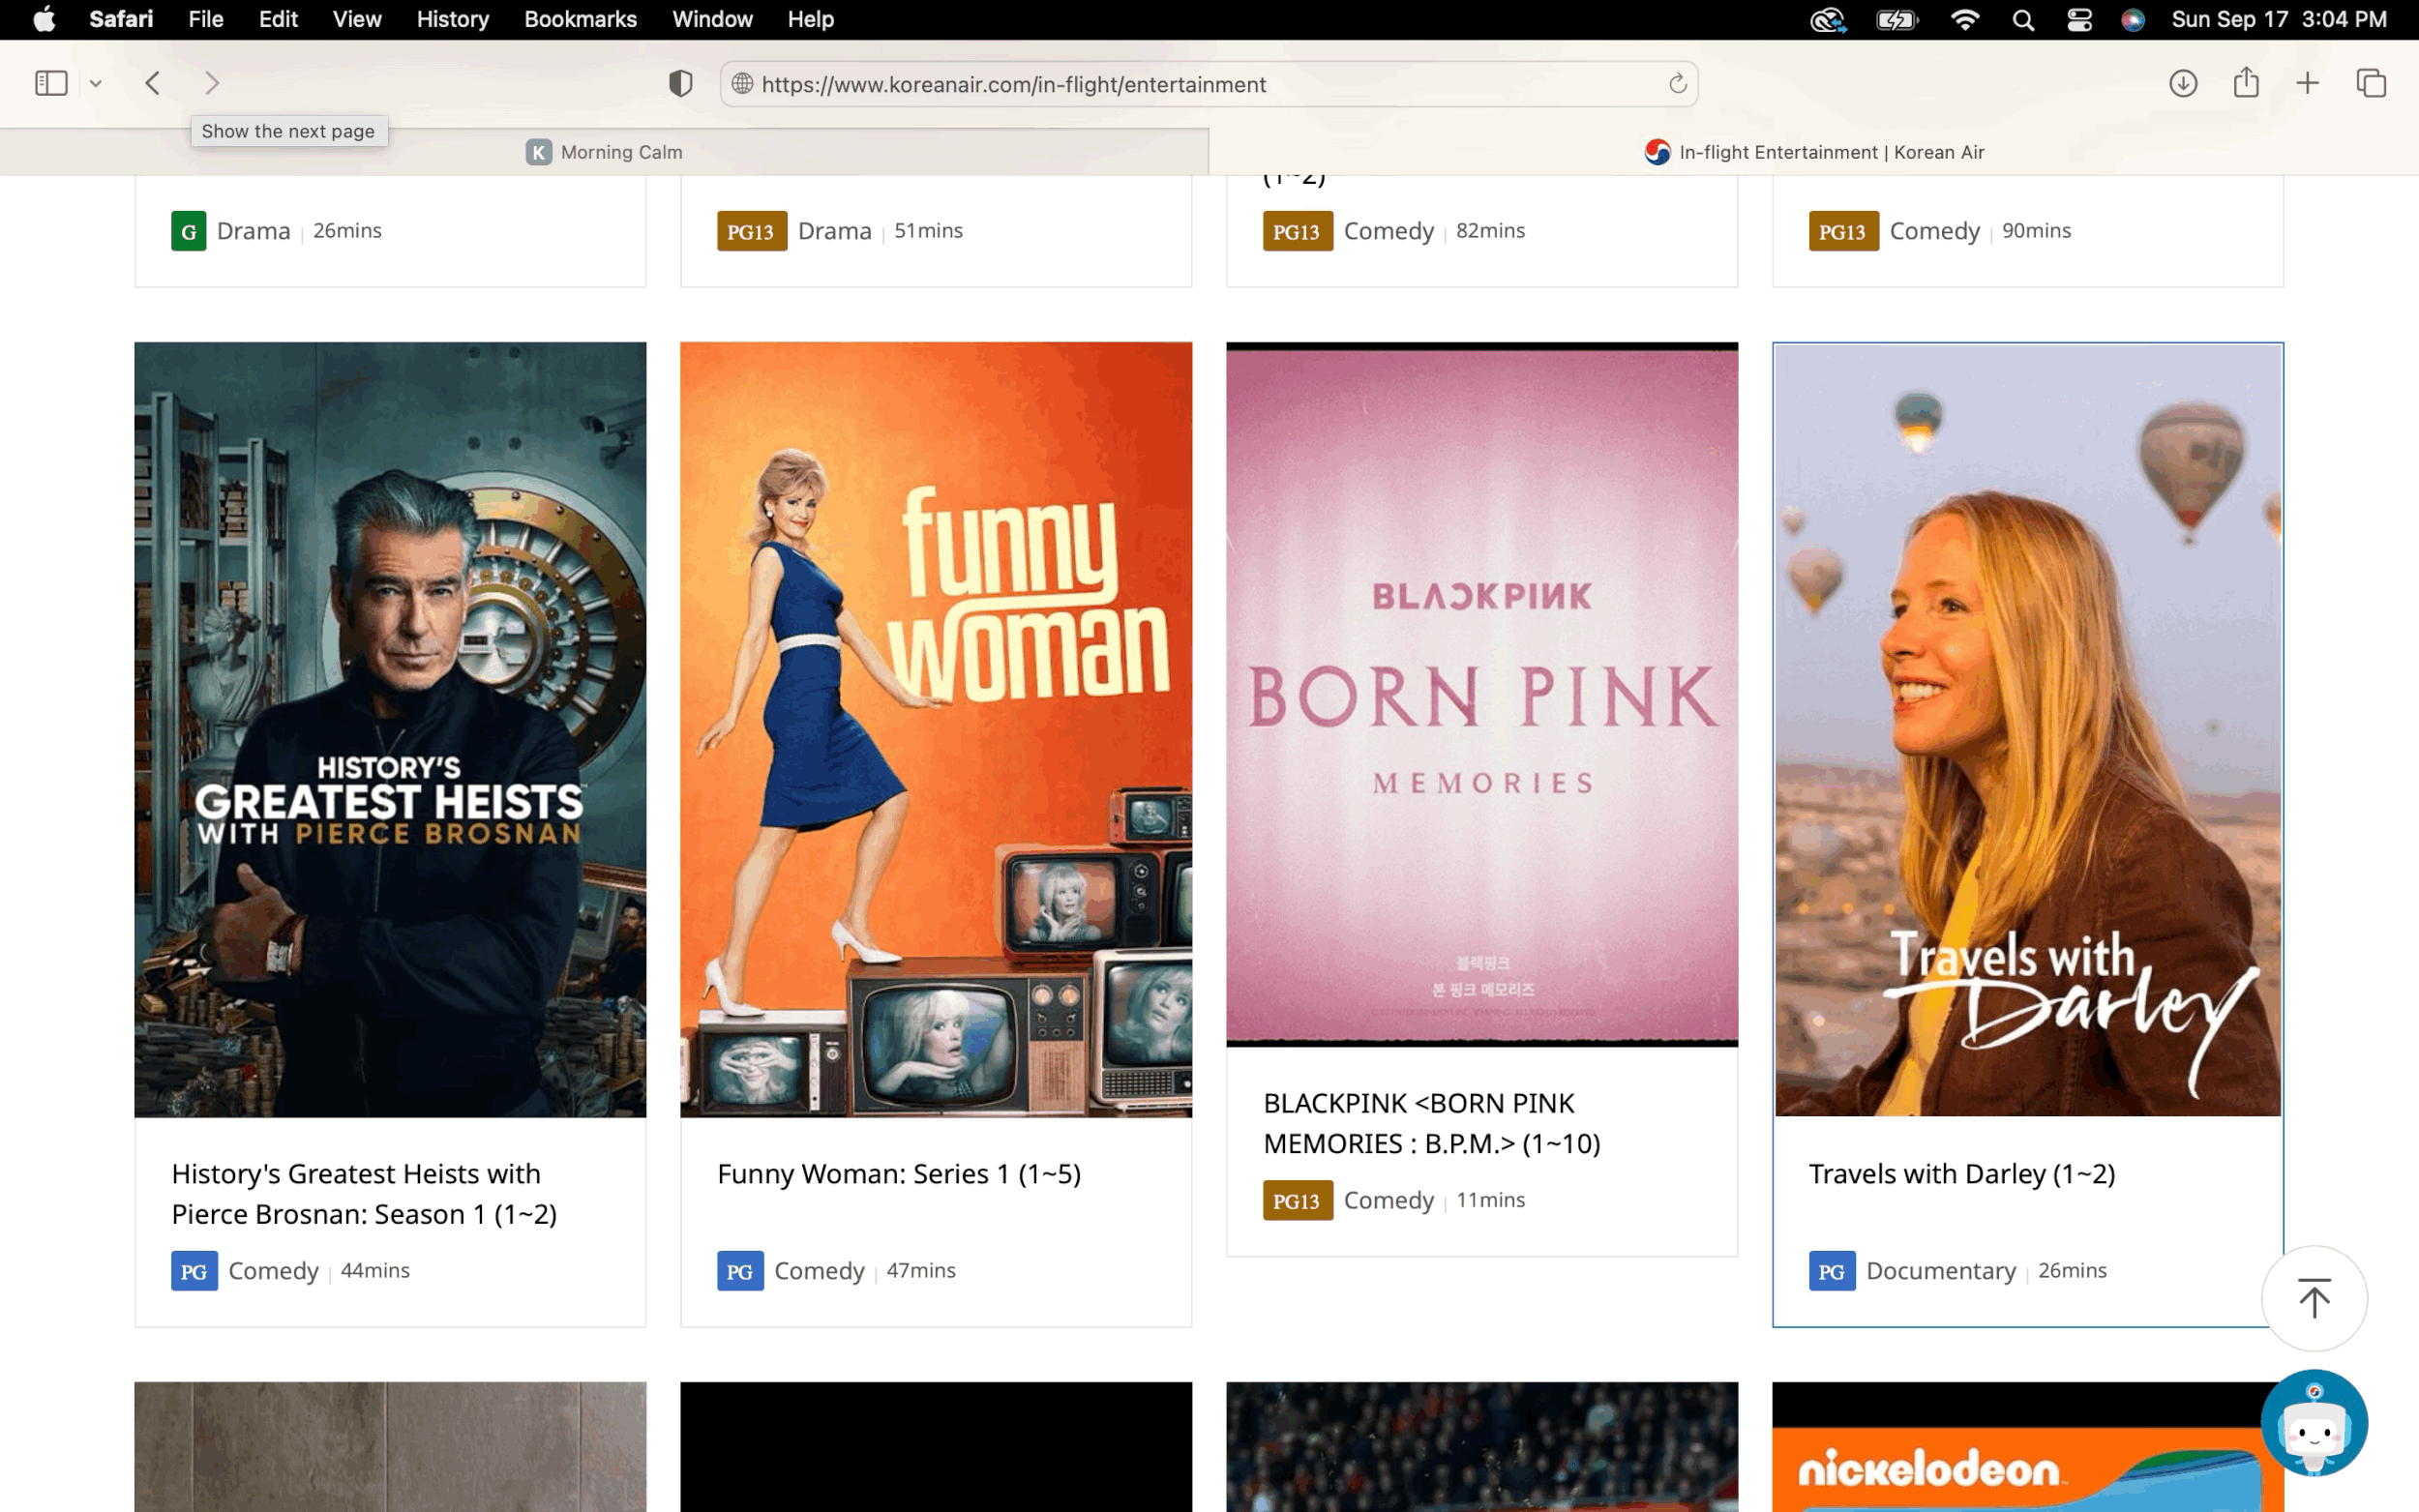Go back to the previous page
Image resolution: width=2419 pixels, height=1512 pixels.
(152, 83)
